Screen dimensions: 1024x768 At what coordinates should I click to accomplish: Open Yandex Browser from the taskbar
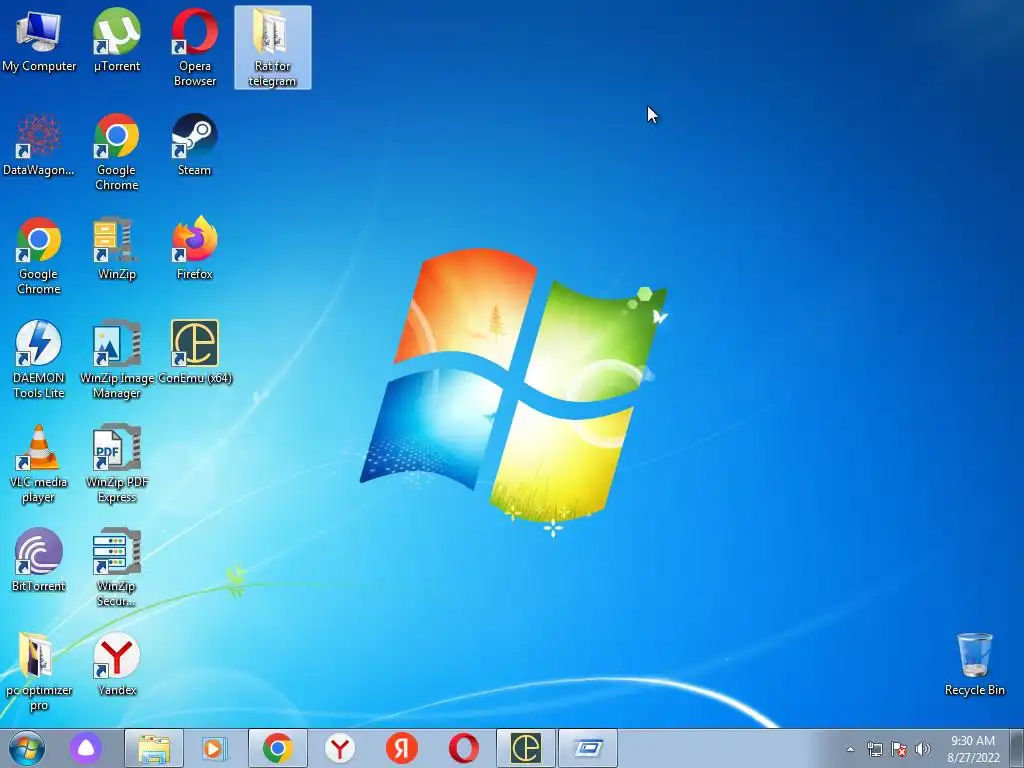pos(340,748)
